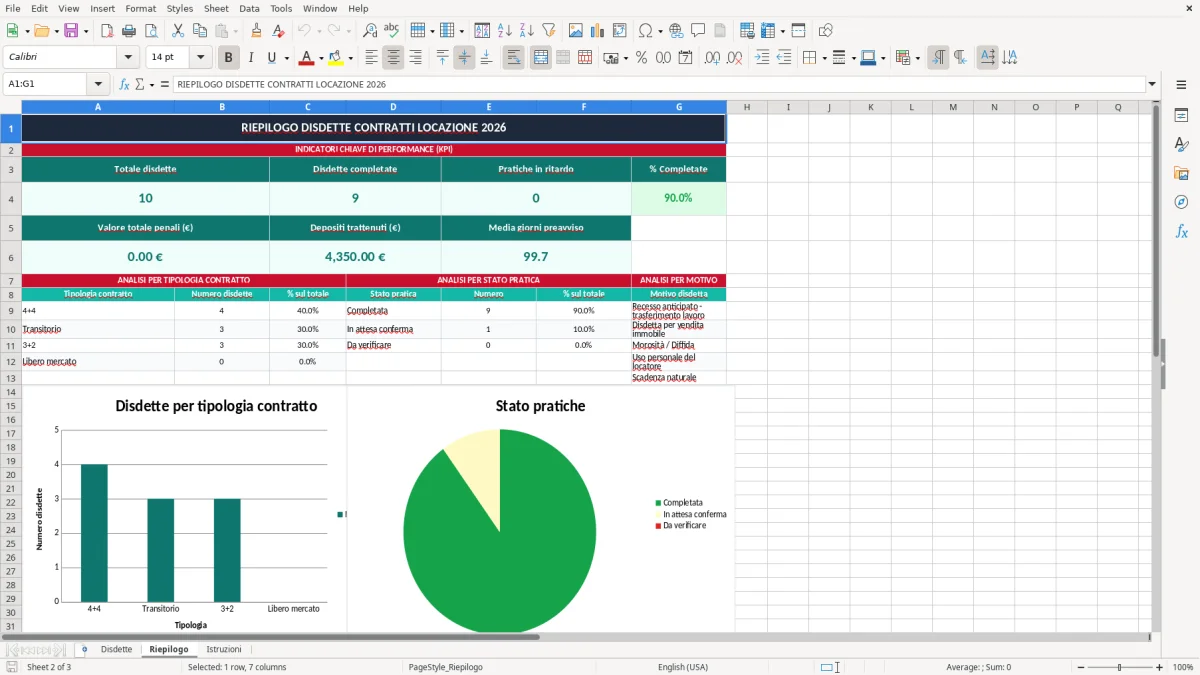
Task: Toggle wrap text
Action: [x=514, y=58]
